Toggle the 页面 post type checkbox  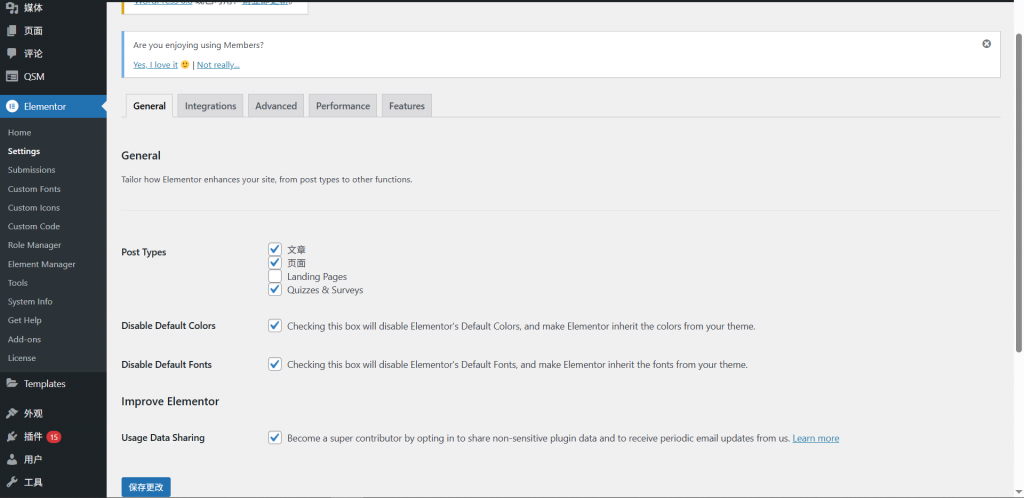tap(275, 262)
